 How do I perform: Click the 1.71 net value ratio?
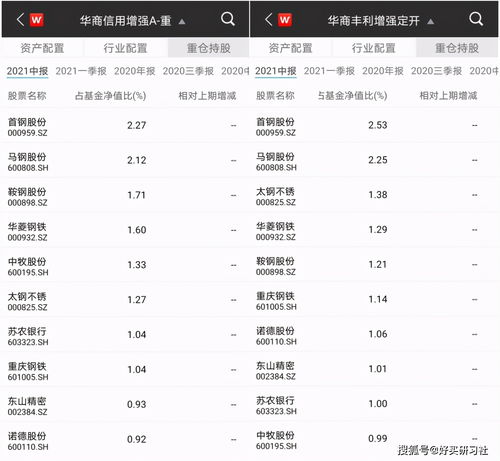click(x=137, y=195)
